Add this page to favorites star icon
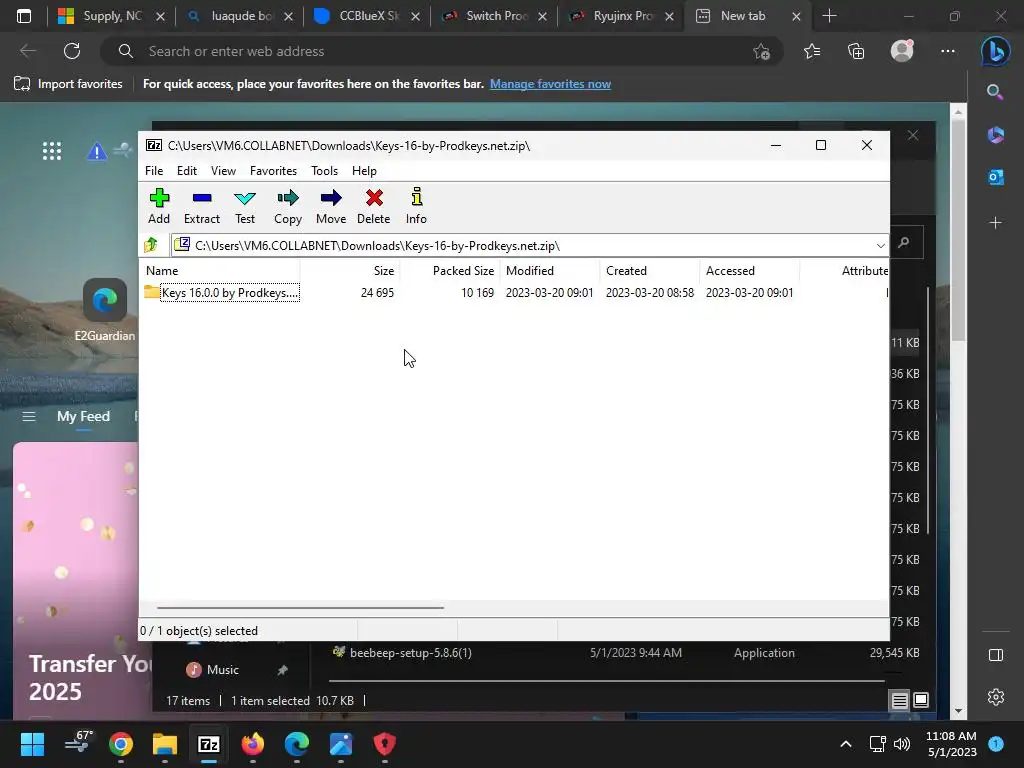The height and width of the screenshot is (768, 1024). pyautogui.click(x=761, y=51)
